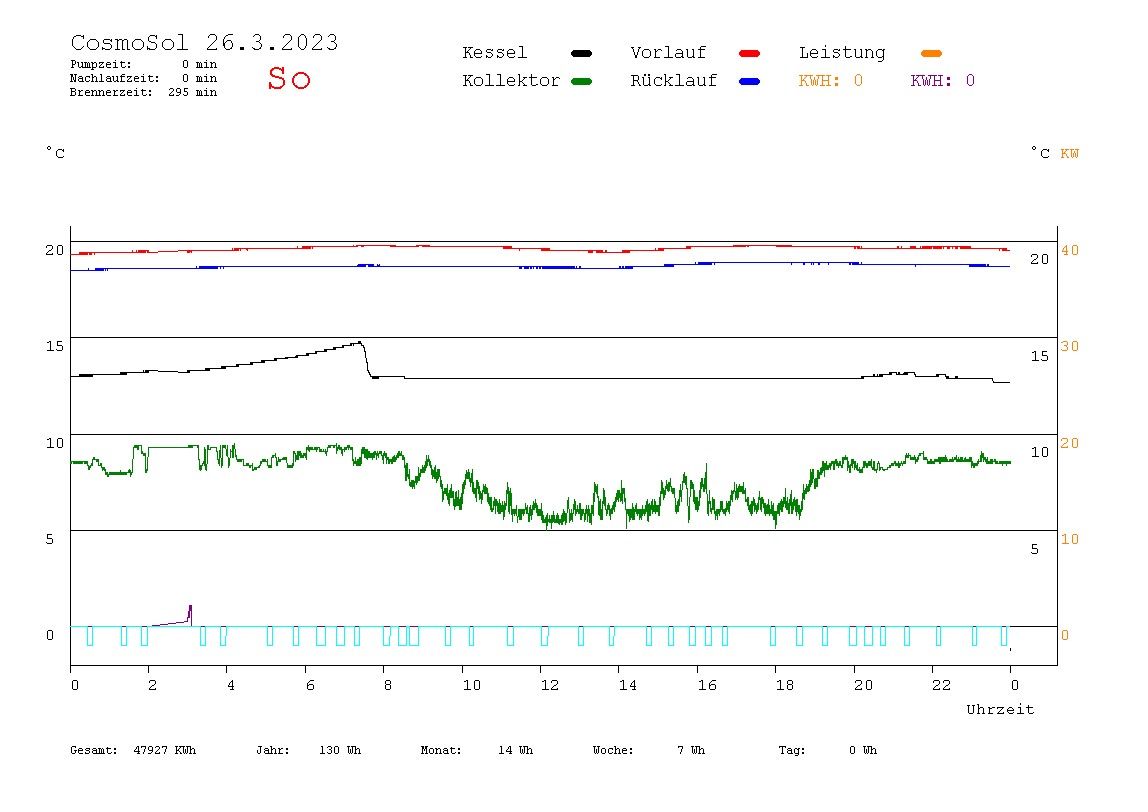Viewport: 1148px width, 812px height.
Task: Click the Vorlauf legend label
Action: (668, 53)
